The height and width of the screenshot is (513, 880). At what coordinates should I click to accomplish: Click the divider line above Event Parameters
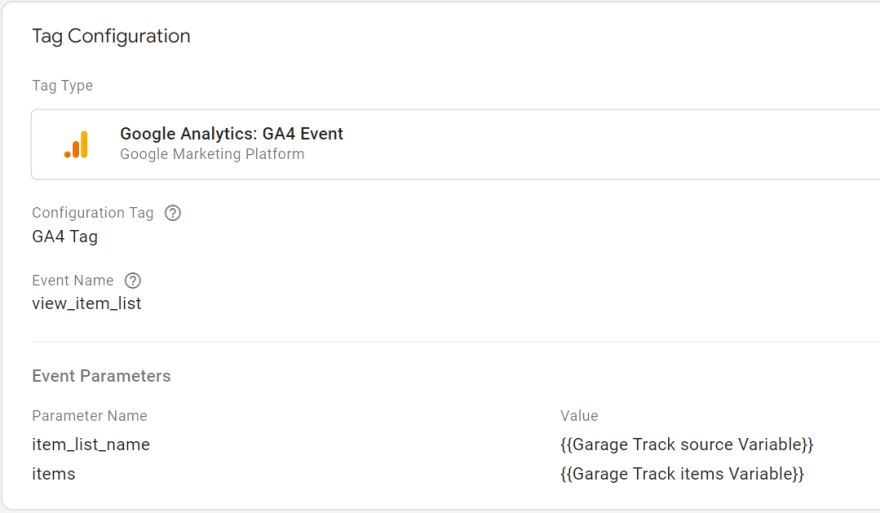tap(450, 342)
